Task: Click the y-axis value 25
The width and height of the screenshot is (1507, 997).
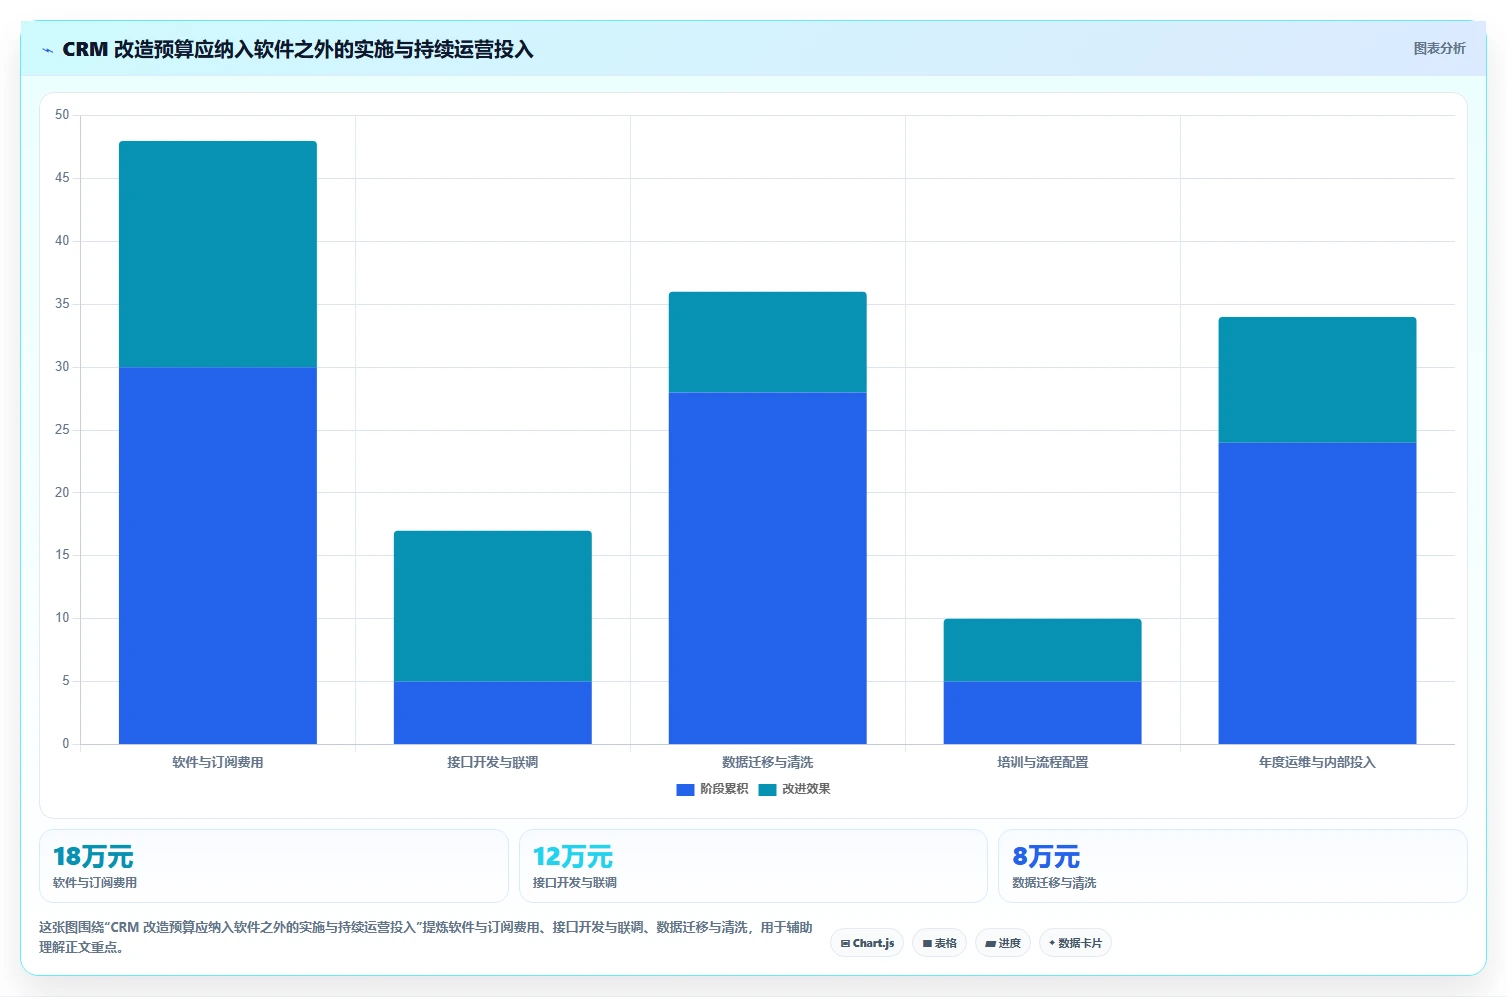Action: (x=63, y=430)
